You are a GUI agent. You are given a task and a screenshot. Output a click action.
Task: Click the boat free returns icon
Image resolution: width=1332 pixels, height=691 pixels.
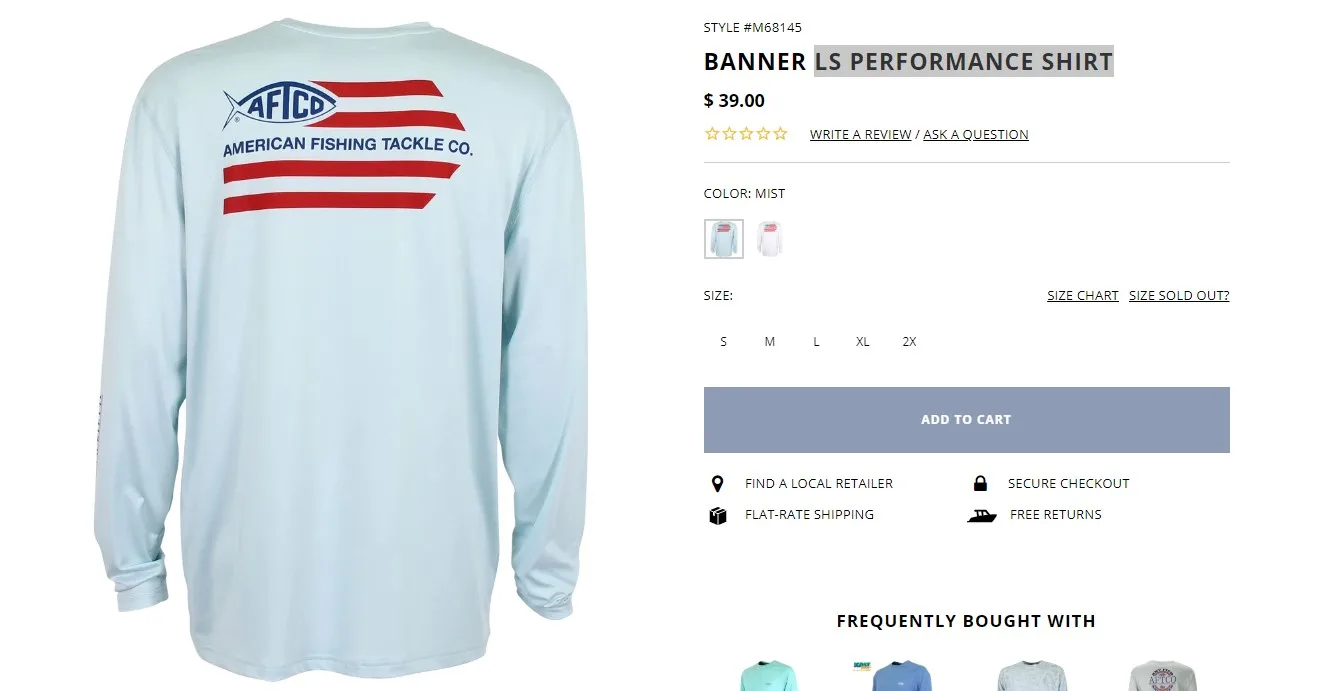(982, 515)
